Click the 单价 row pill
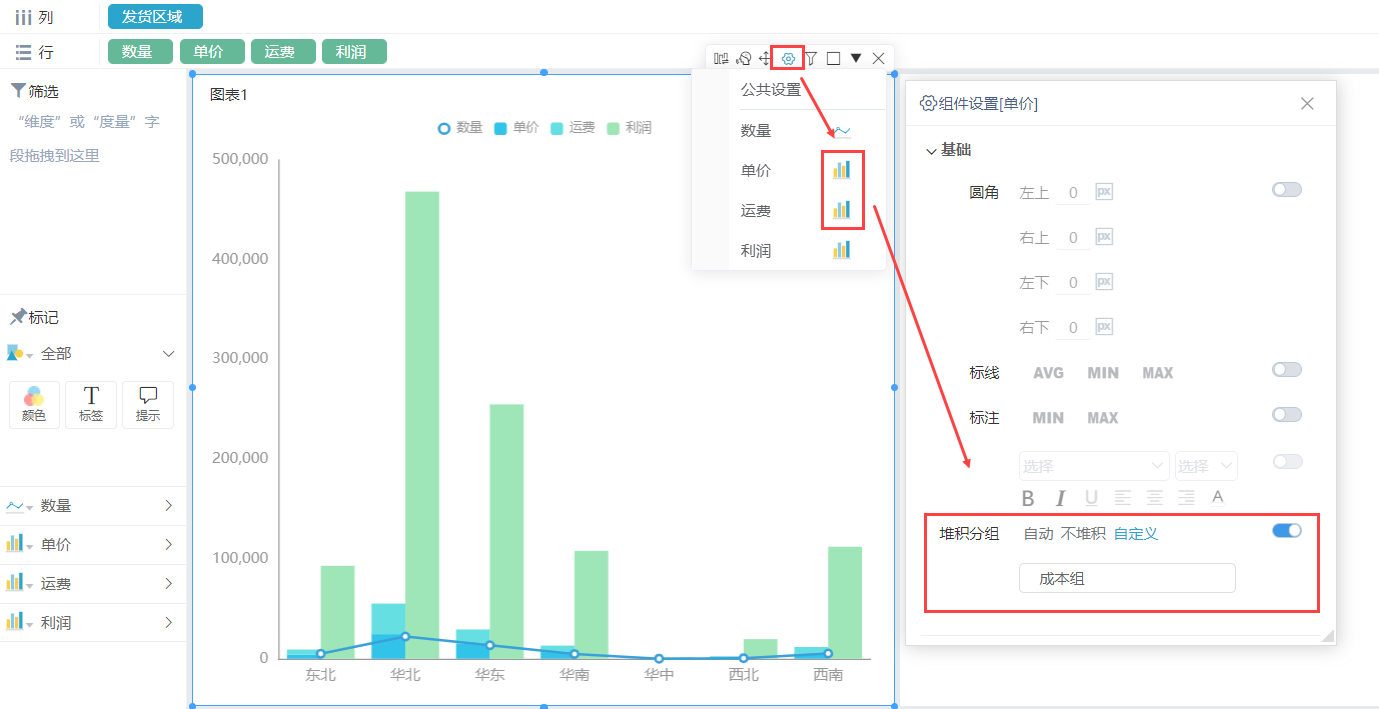The height and width of the screenshot is (709, 1379). 212,52
